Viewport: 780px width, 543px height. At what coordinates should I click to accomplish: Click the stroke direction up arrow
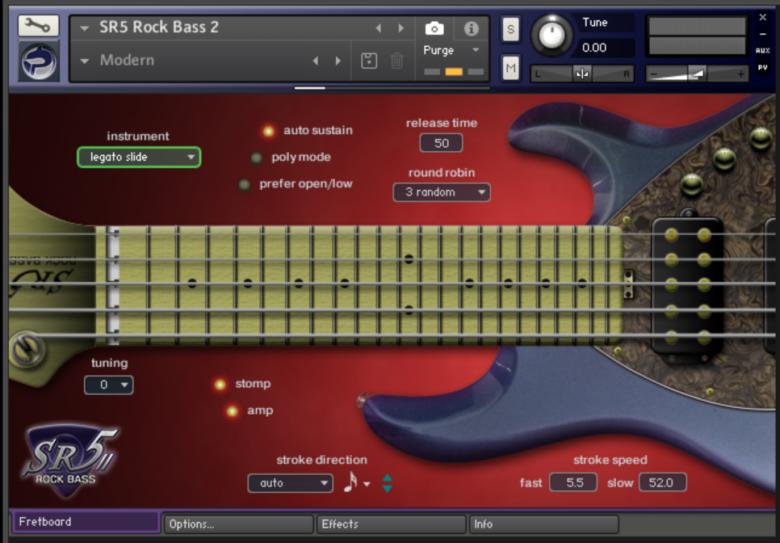point(387,478)
